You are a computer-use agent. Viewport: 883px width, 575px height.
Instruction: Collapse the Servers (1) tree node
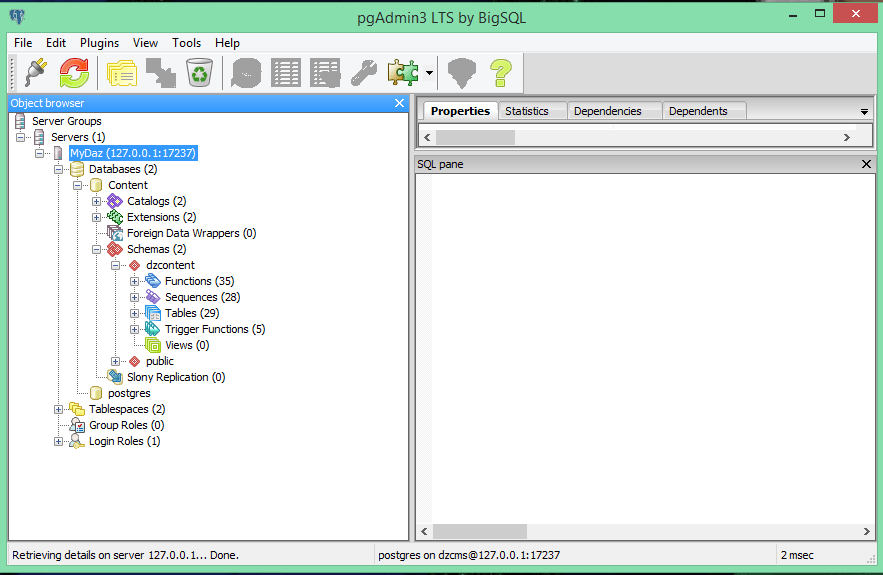(20, 137)
